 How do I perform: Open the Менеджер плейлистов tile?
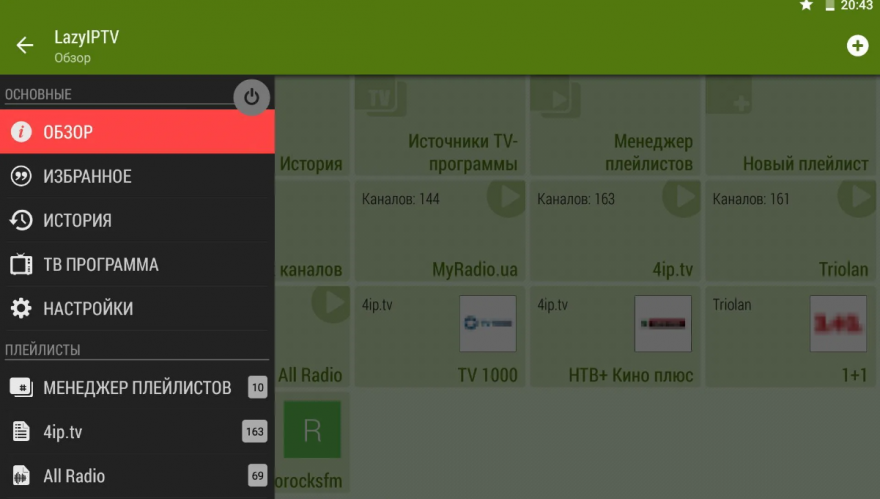[x=615, y=126]
